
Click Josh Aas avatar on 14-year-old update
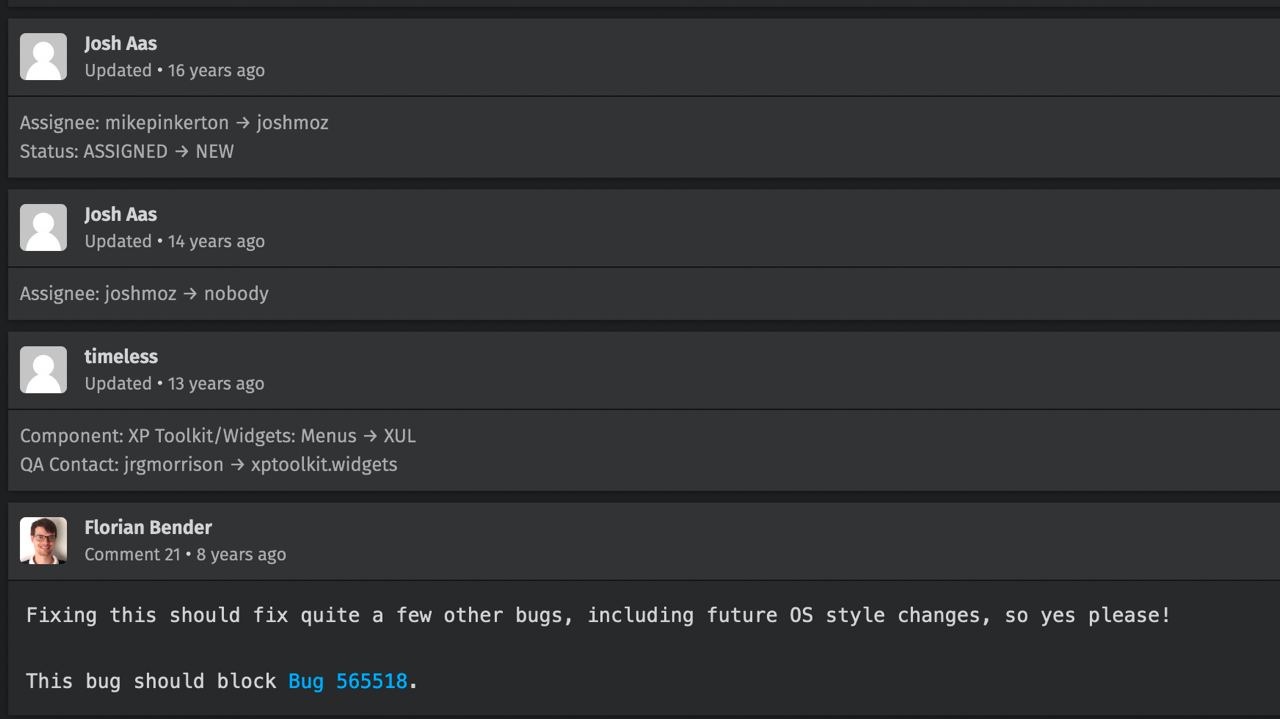tap(43, 228)
